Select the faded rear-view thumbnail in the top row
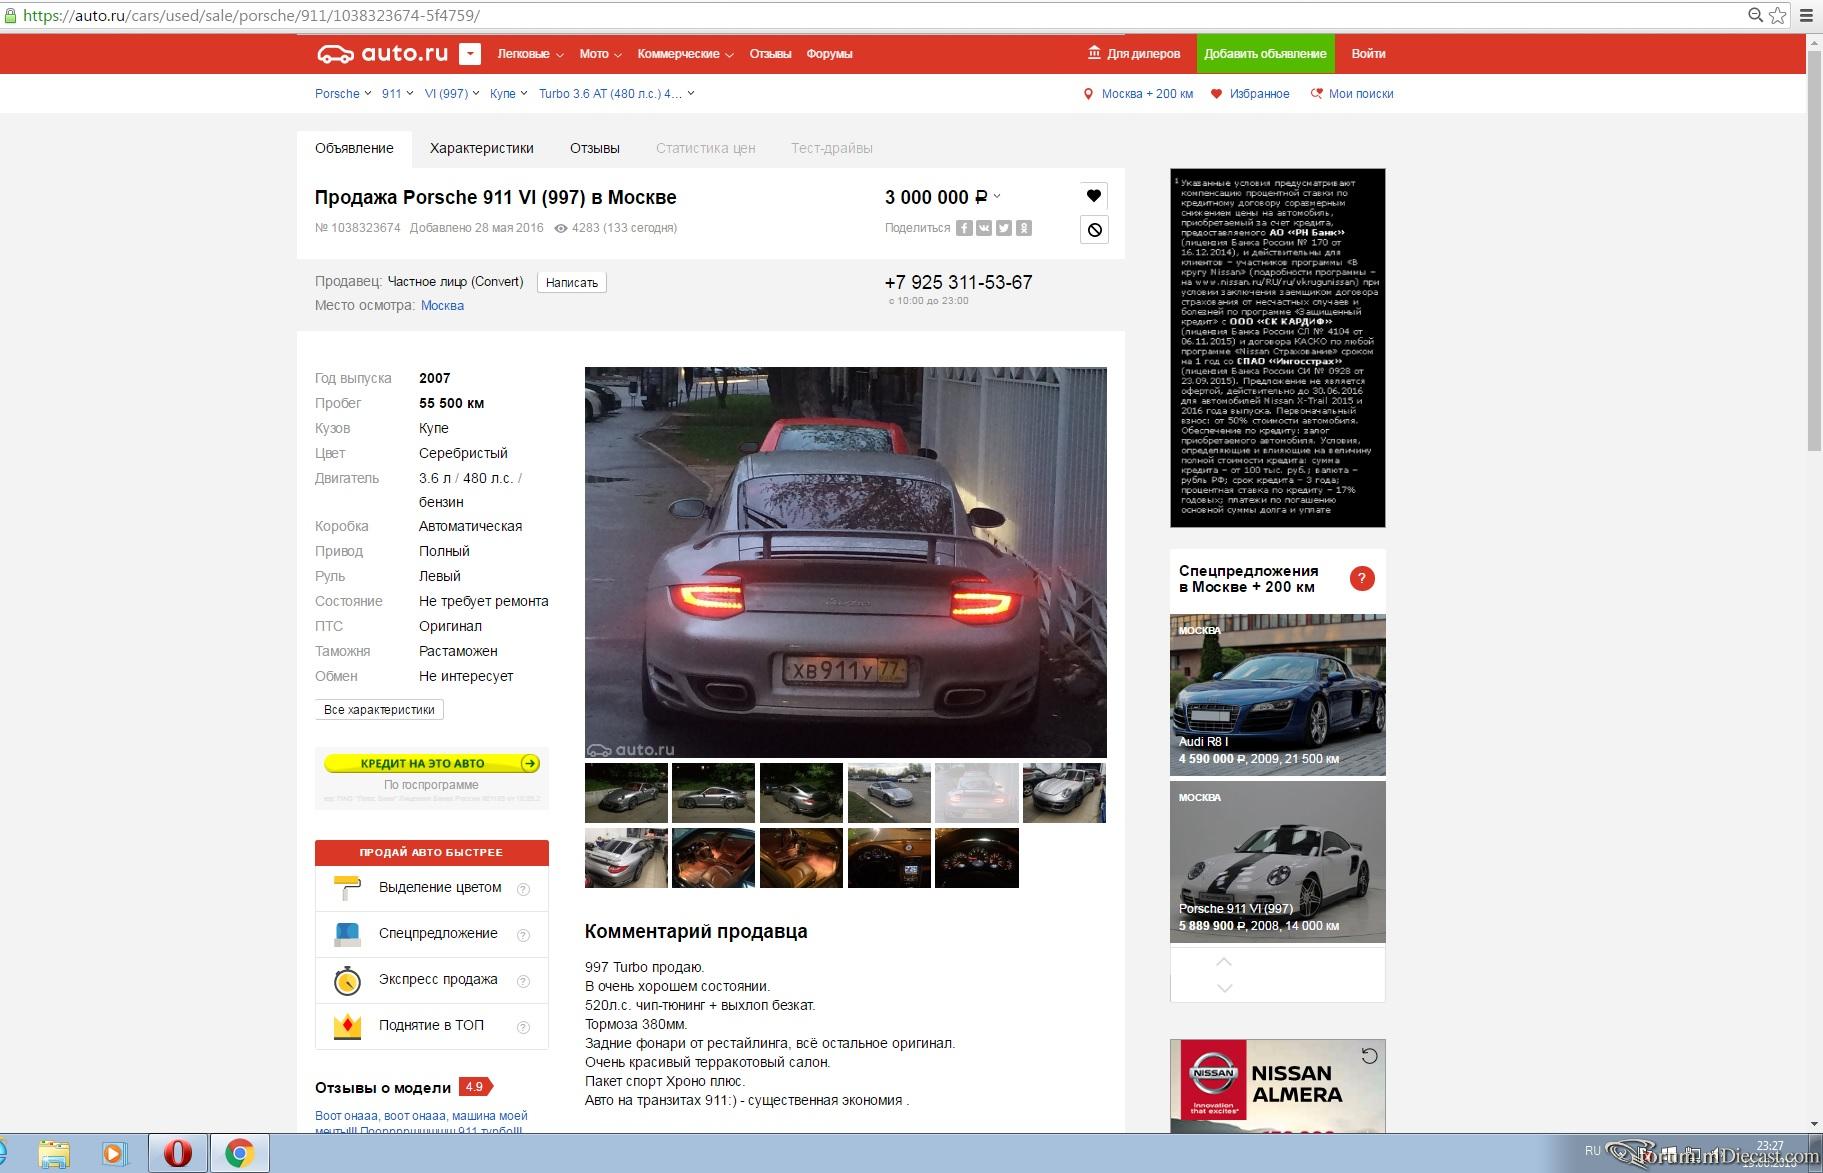Viewport: 1823px width, 1173px height. click(977, 793)
